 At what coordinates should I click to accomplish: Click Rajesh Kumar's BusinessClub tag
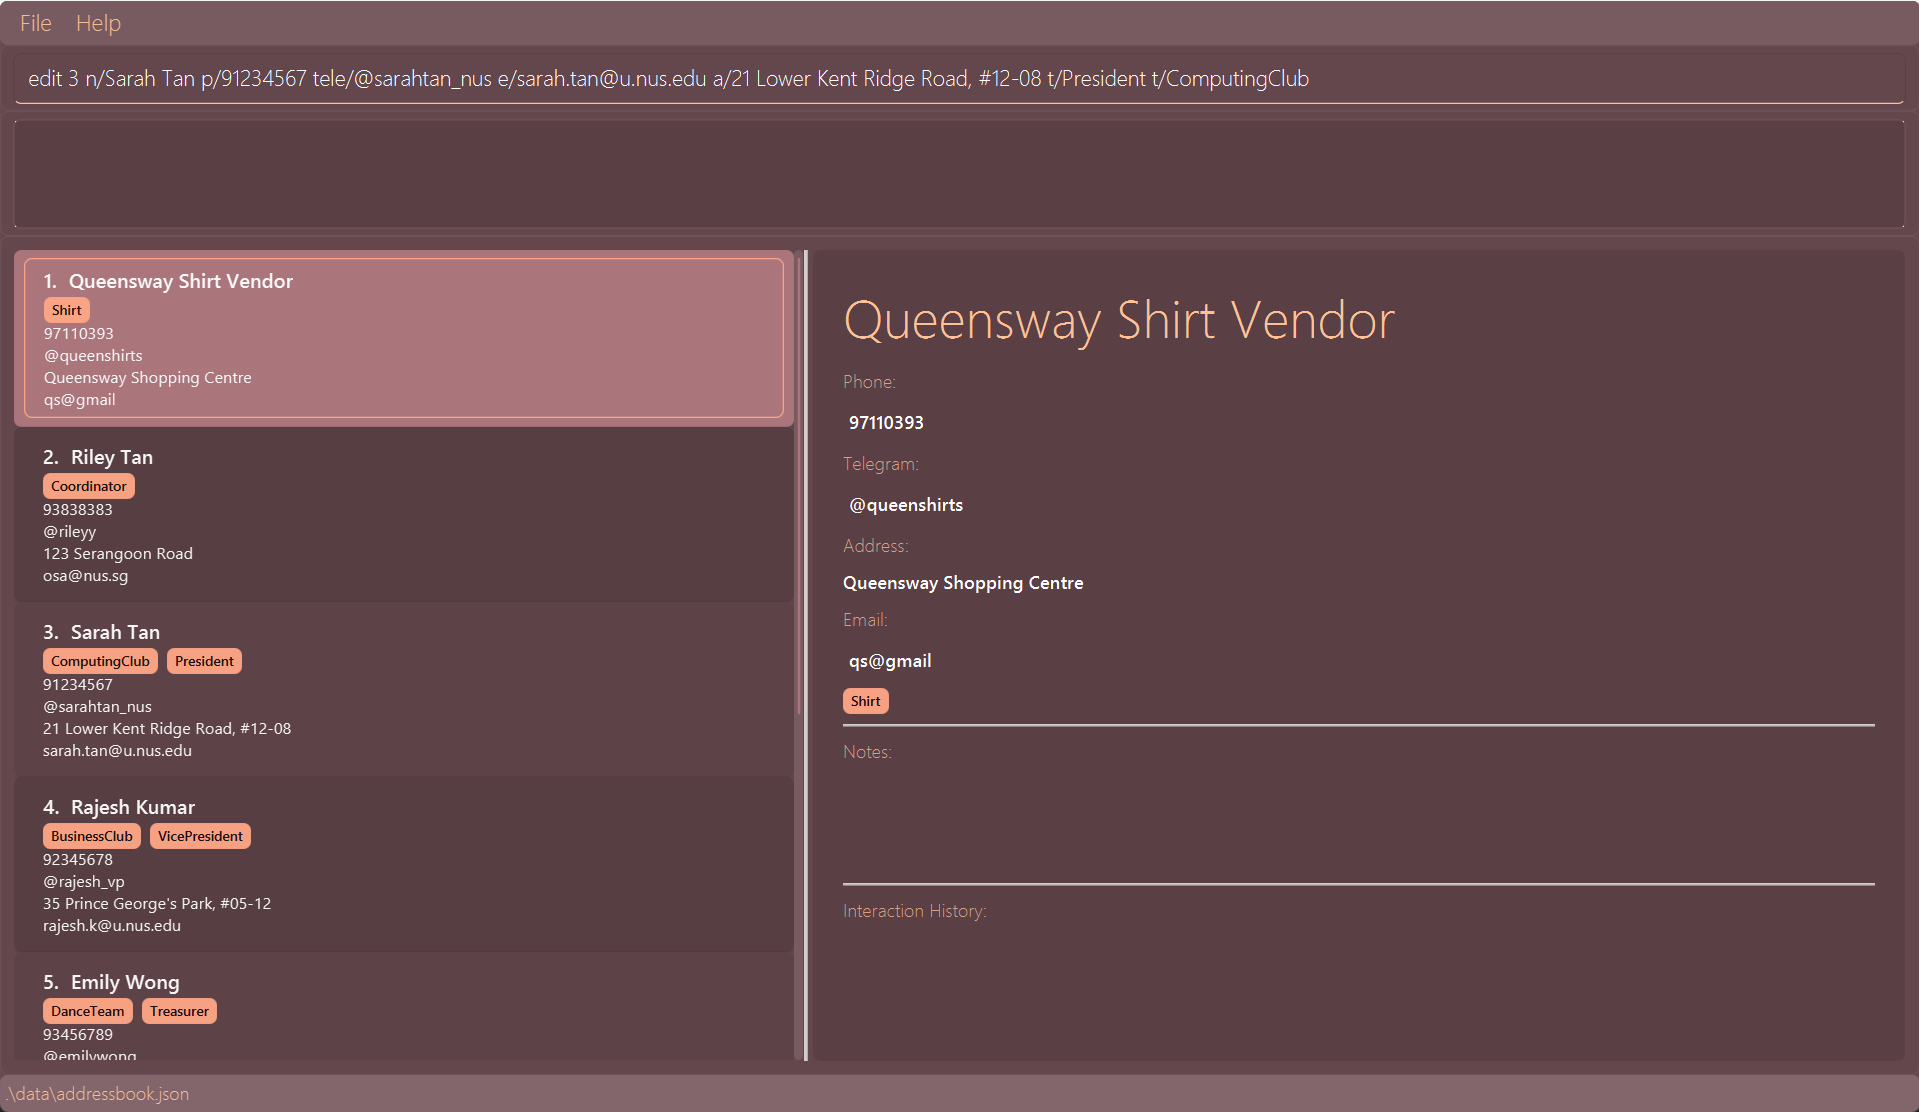[x=92, y=837]
